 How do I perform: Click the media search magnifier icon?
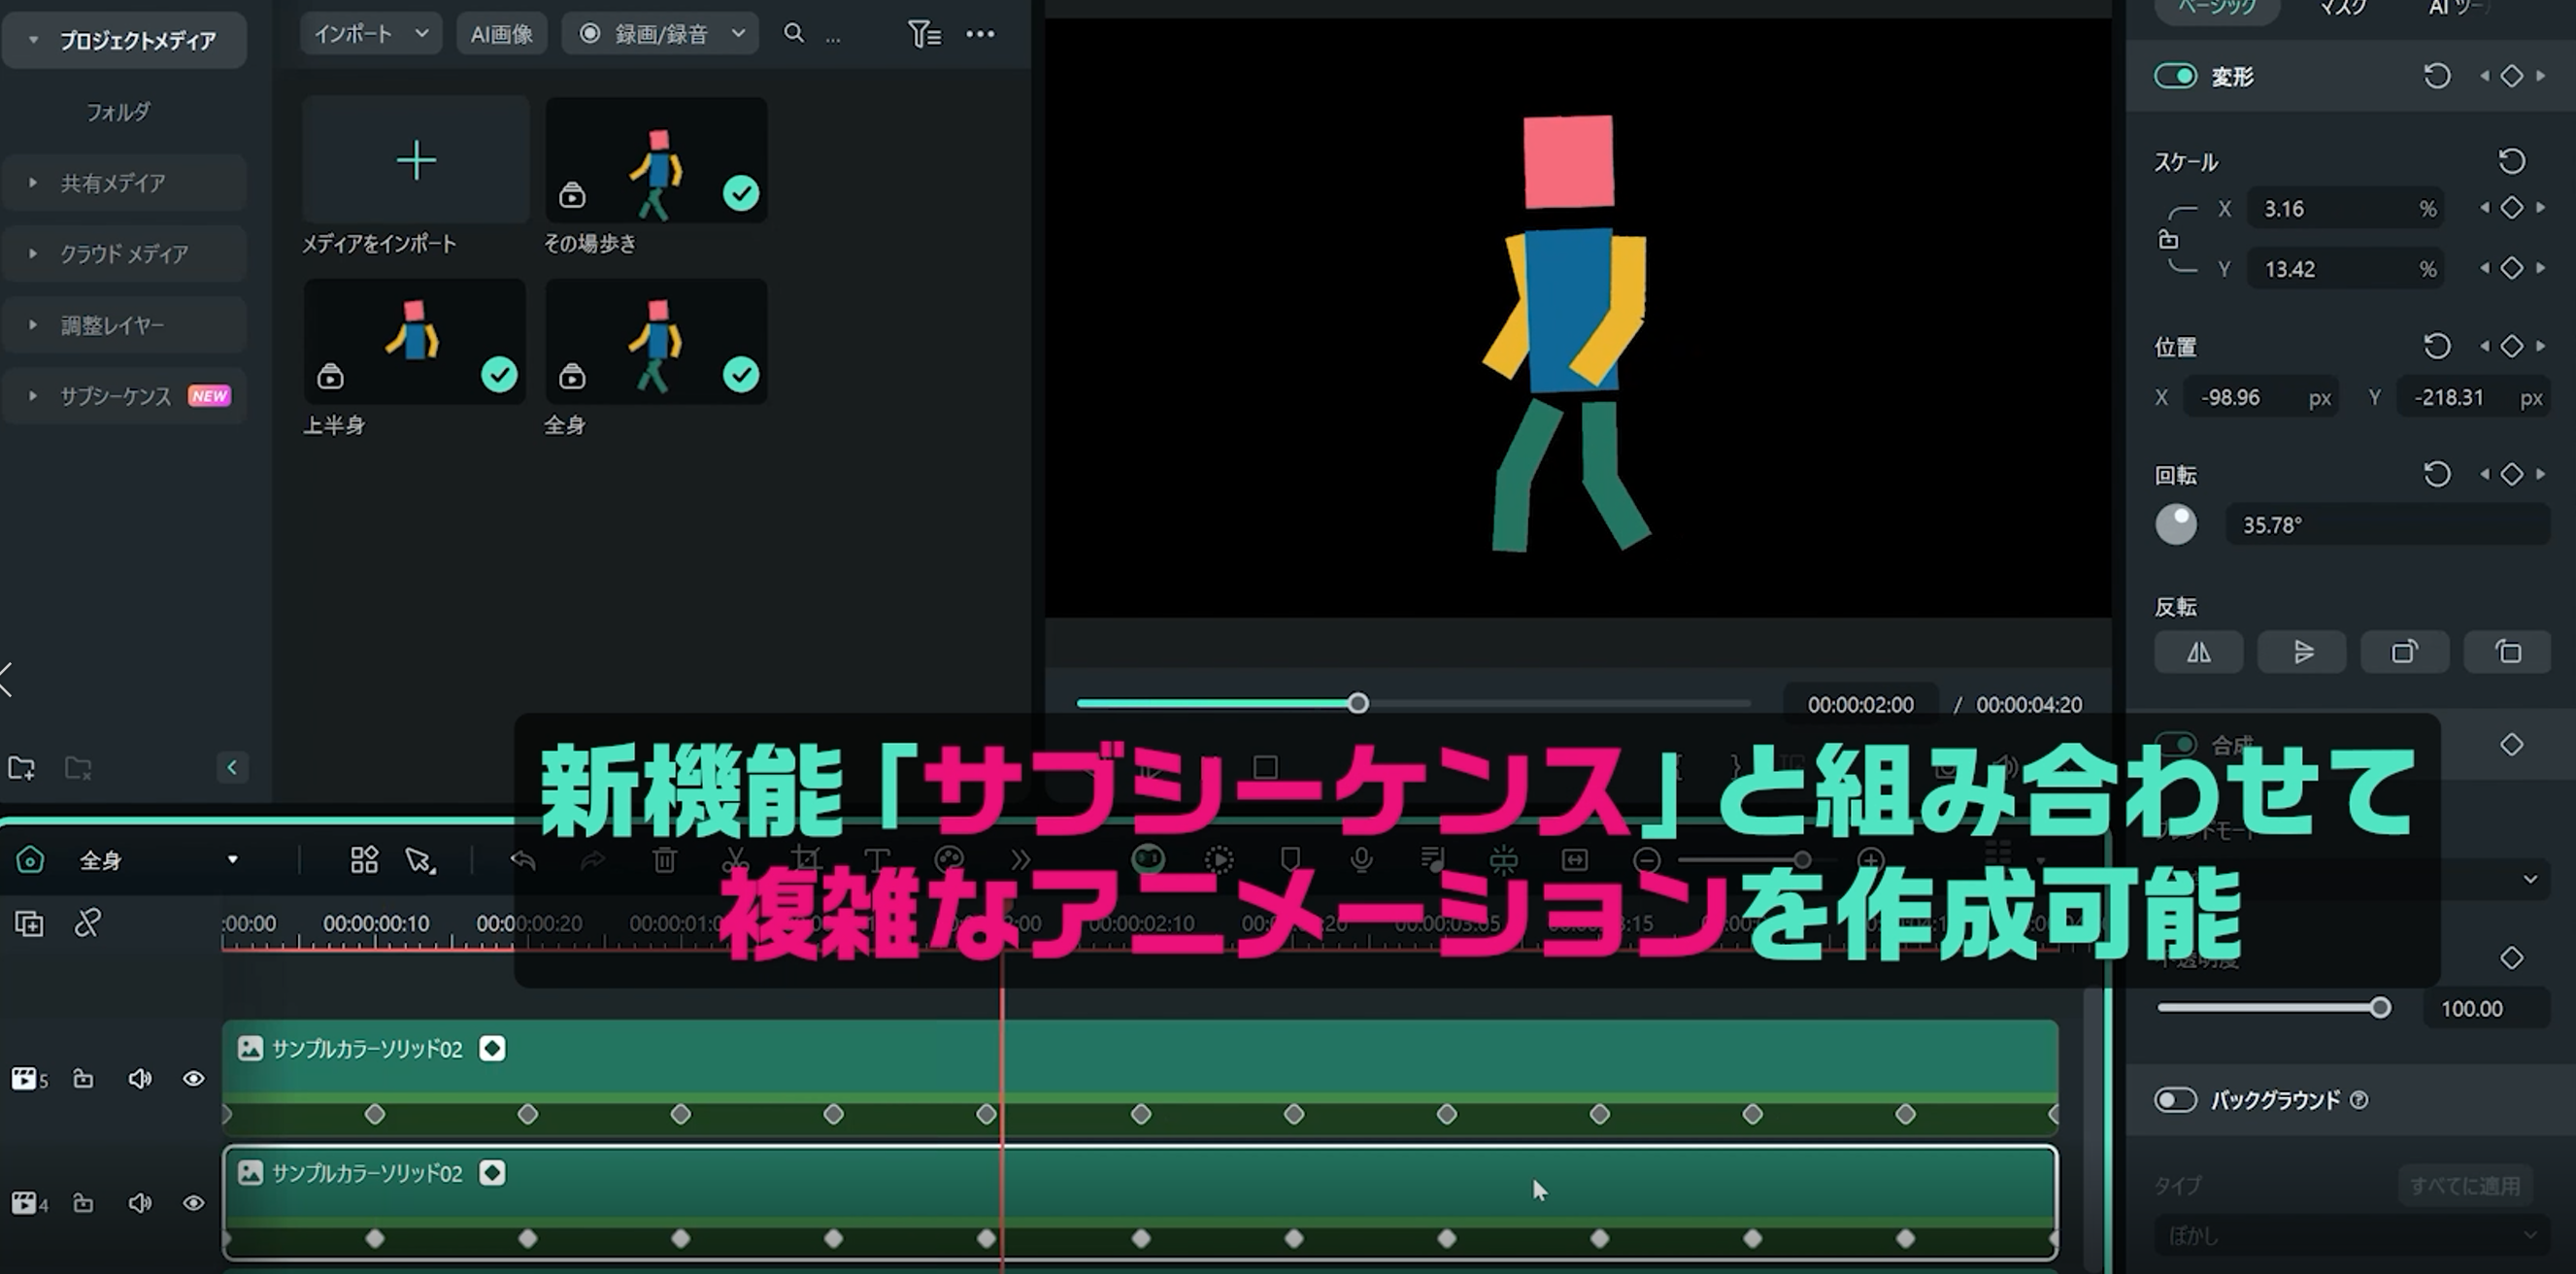tap(793, 34)
